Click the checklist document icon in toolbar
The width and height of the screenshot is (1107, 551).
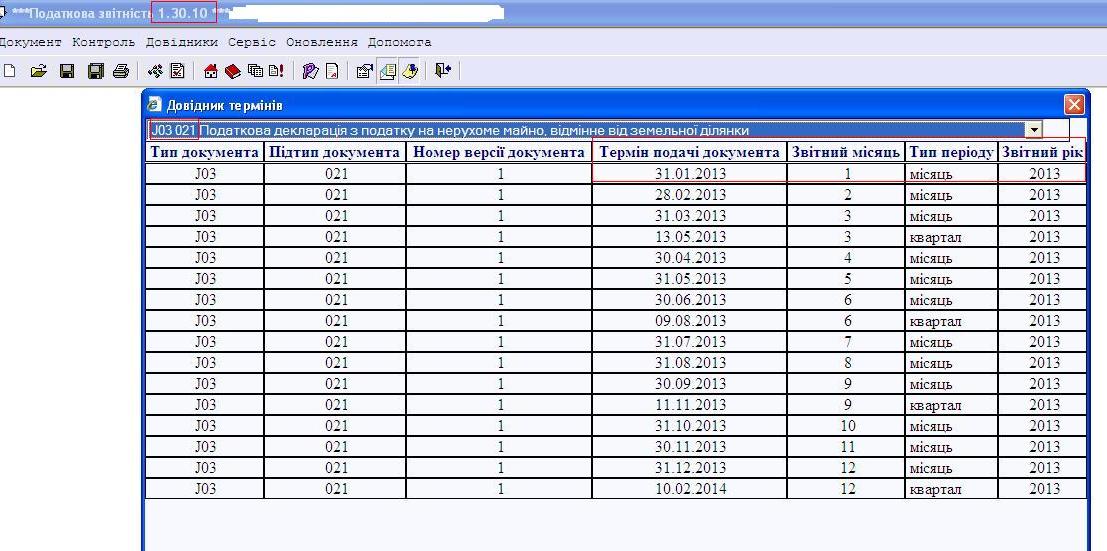point(178,71)
